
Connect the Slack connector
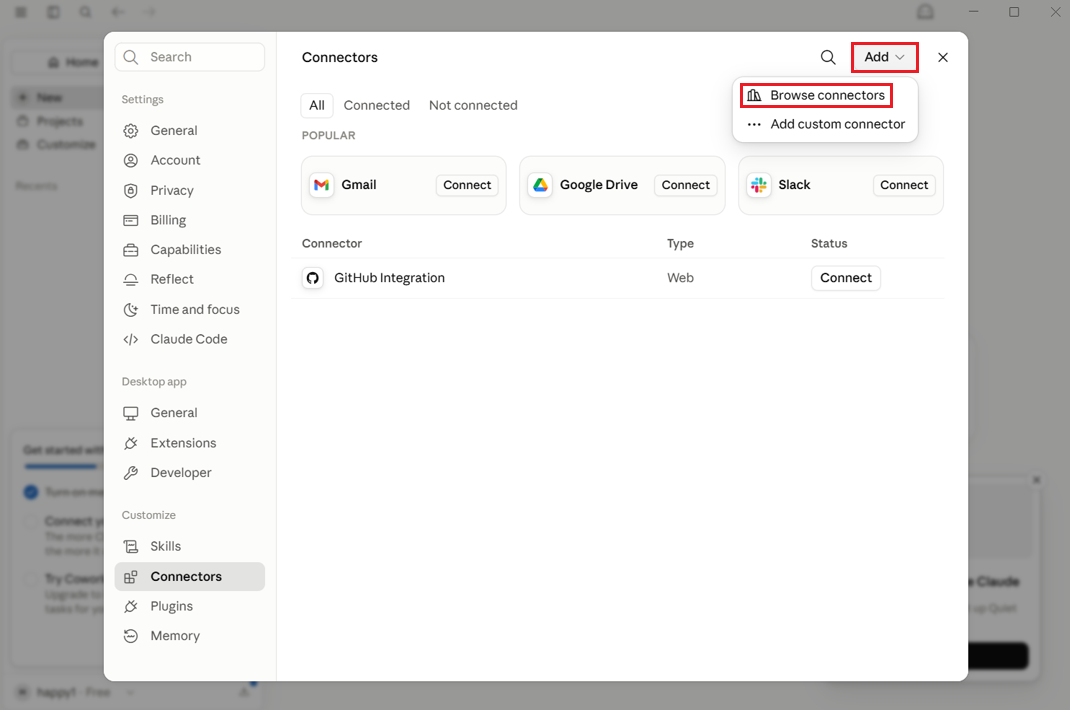(903, 185)
